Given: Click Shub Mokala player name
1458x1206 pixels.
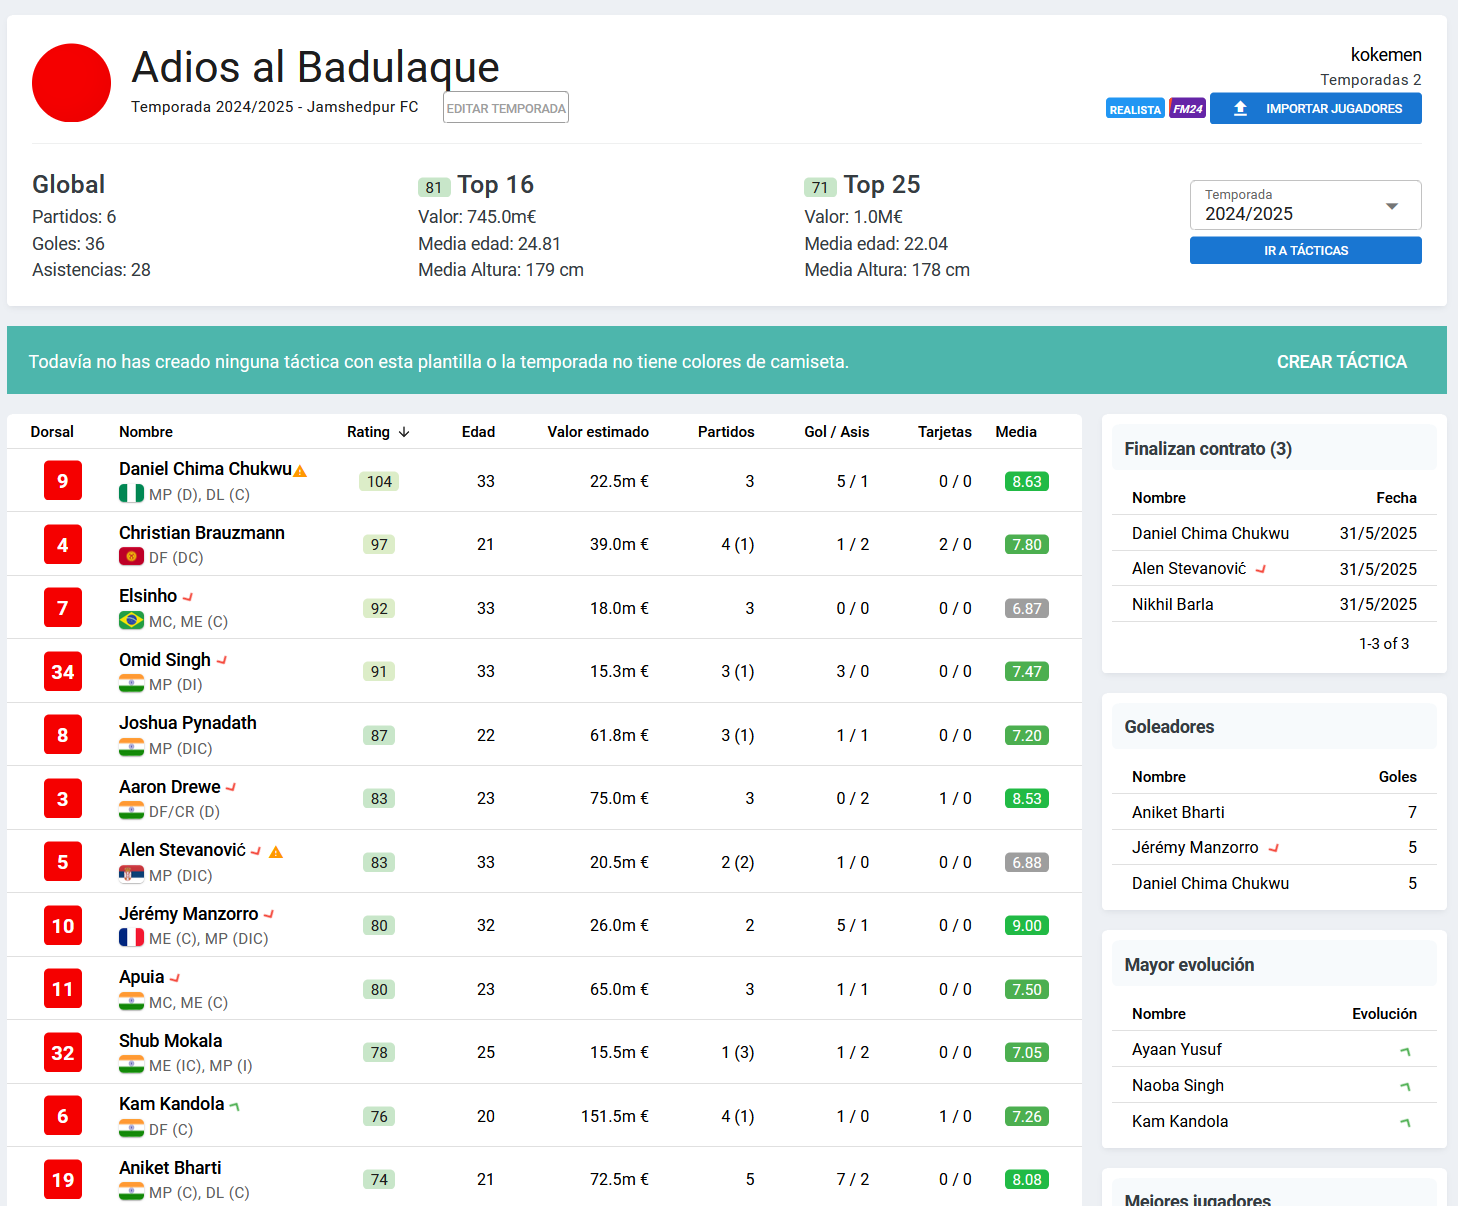Looking at the screenshot, I should (171, 1041).
